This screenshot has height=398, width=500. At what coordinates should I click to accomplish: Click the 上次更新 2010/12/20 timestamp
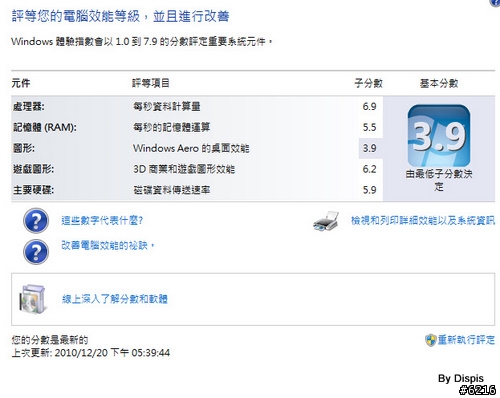[91, 353]
